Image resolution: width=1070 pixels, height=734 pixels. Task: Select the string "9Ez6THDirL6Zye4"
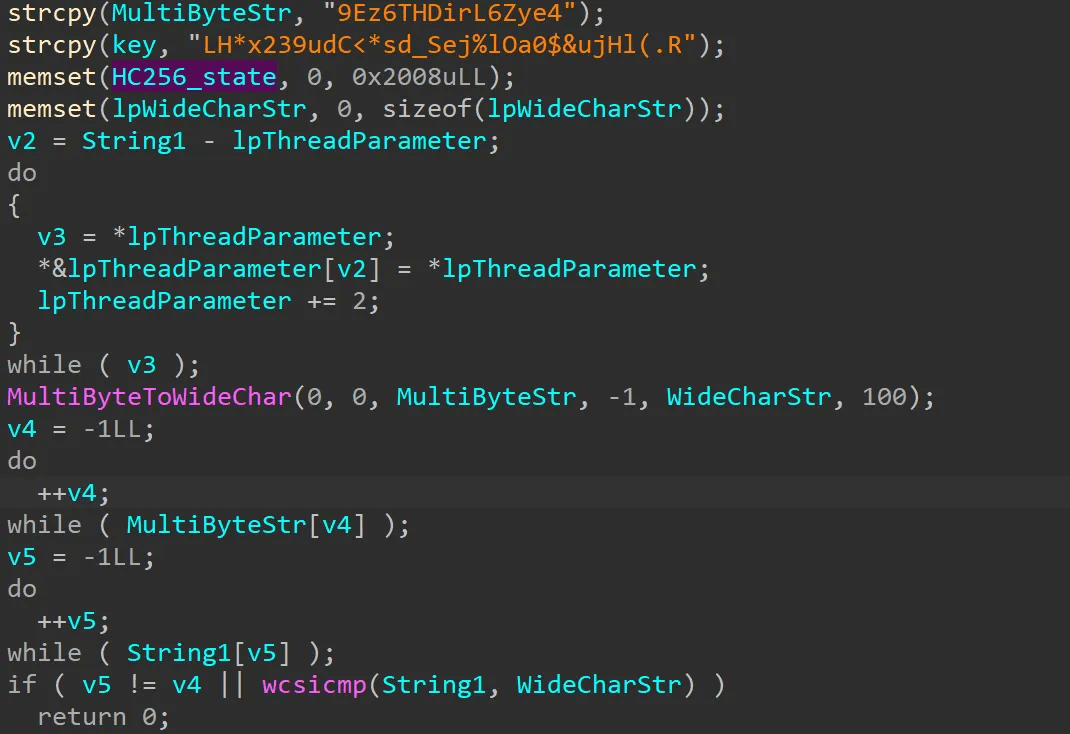(x=450, y=12)
